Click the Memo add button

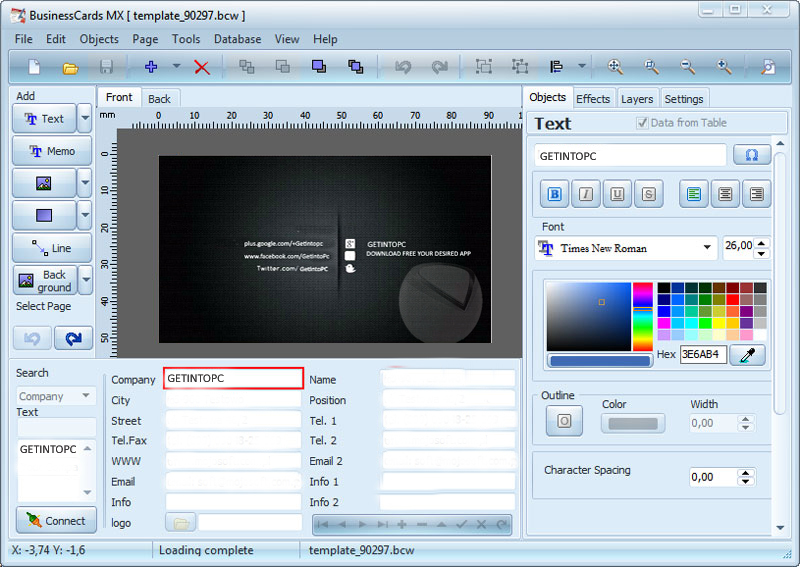[52, 151]
